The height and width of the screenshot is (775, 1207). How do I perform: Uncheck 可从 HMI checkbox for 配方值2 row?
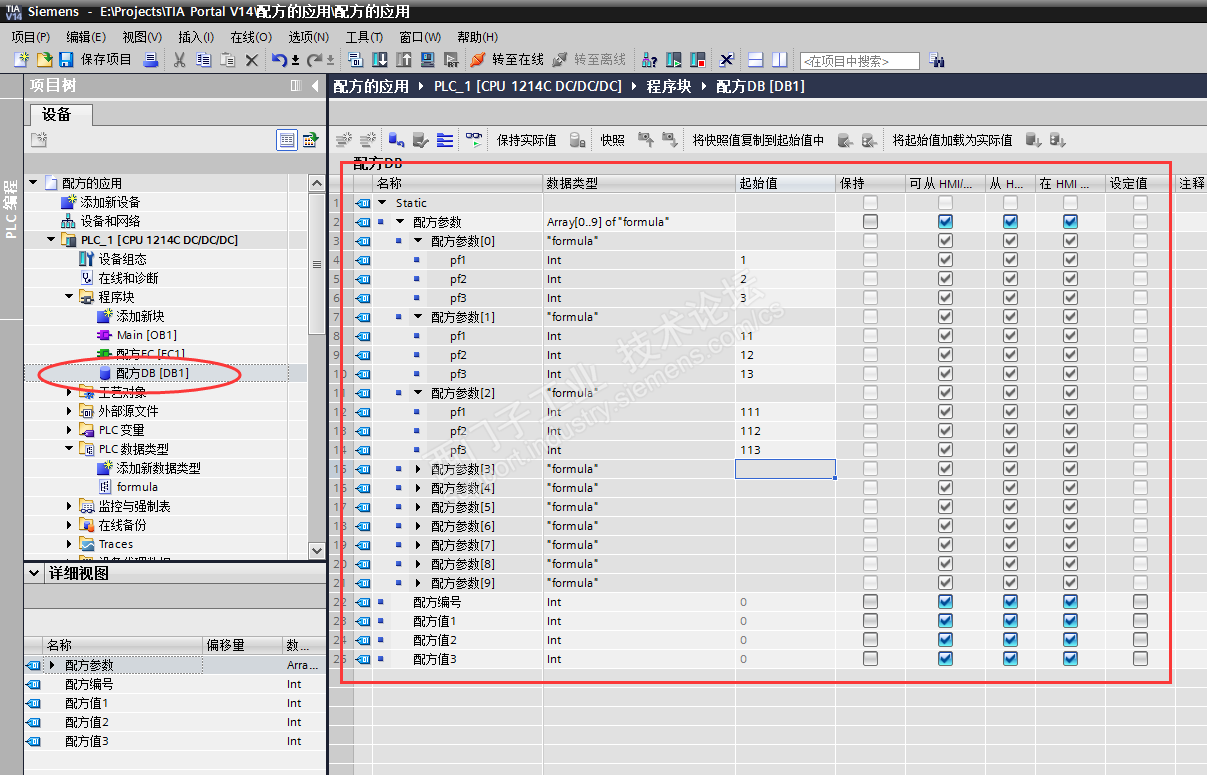[x=945, y=640]
